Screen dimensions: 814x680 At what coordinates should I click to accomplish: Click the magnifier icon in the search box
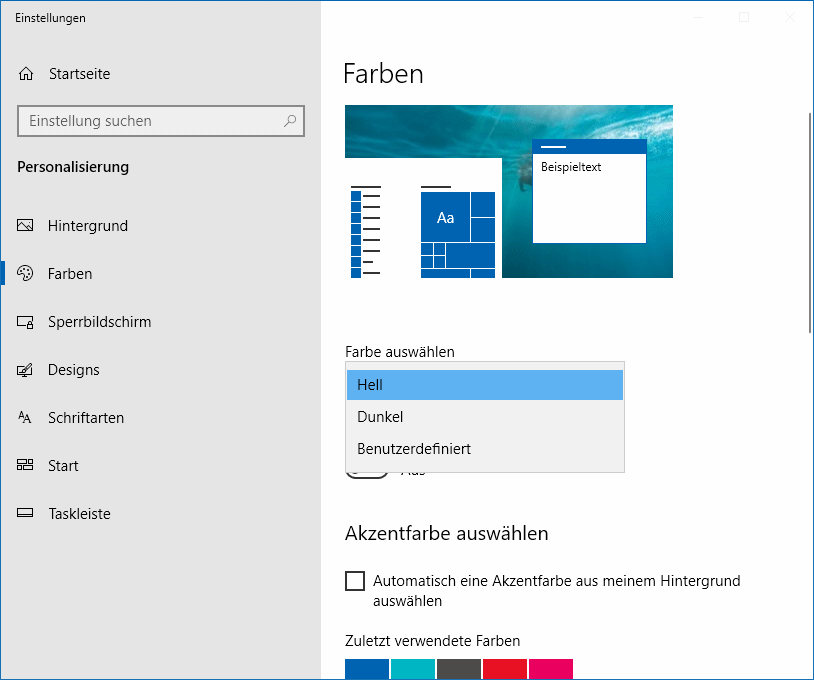290,121
